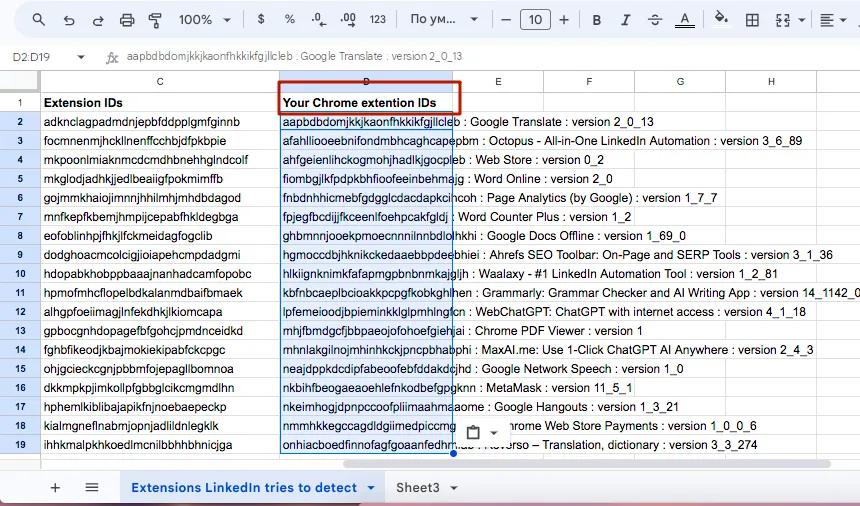Open the font family dropdown
This screenshot has width=860, height=506.
pos(444,20)
